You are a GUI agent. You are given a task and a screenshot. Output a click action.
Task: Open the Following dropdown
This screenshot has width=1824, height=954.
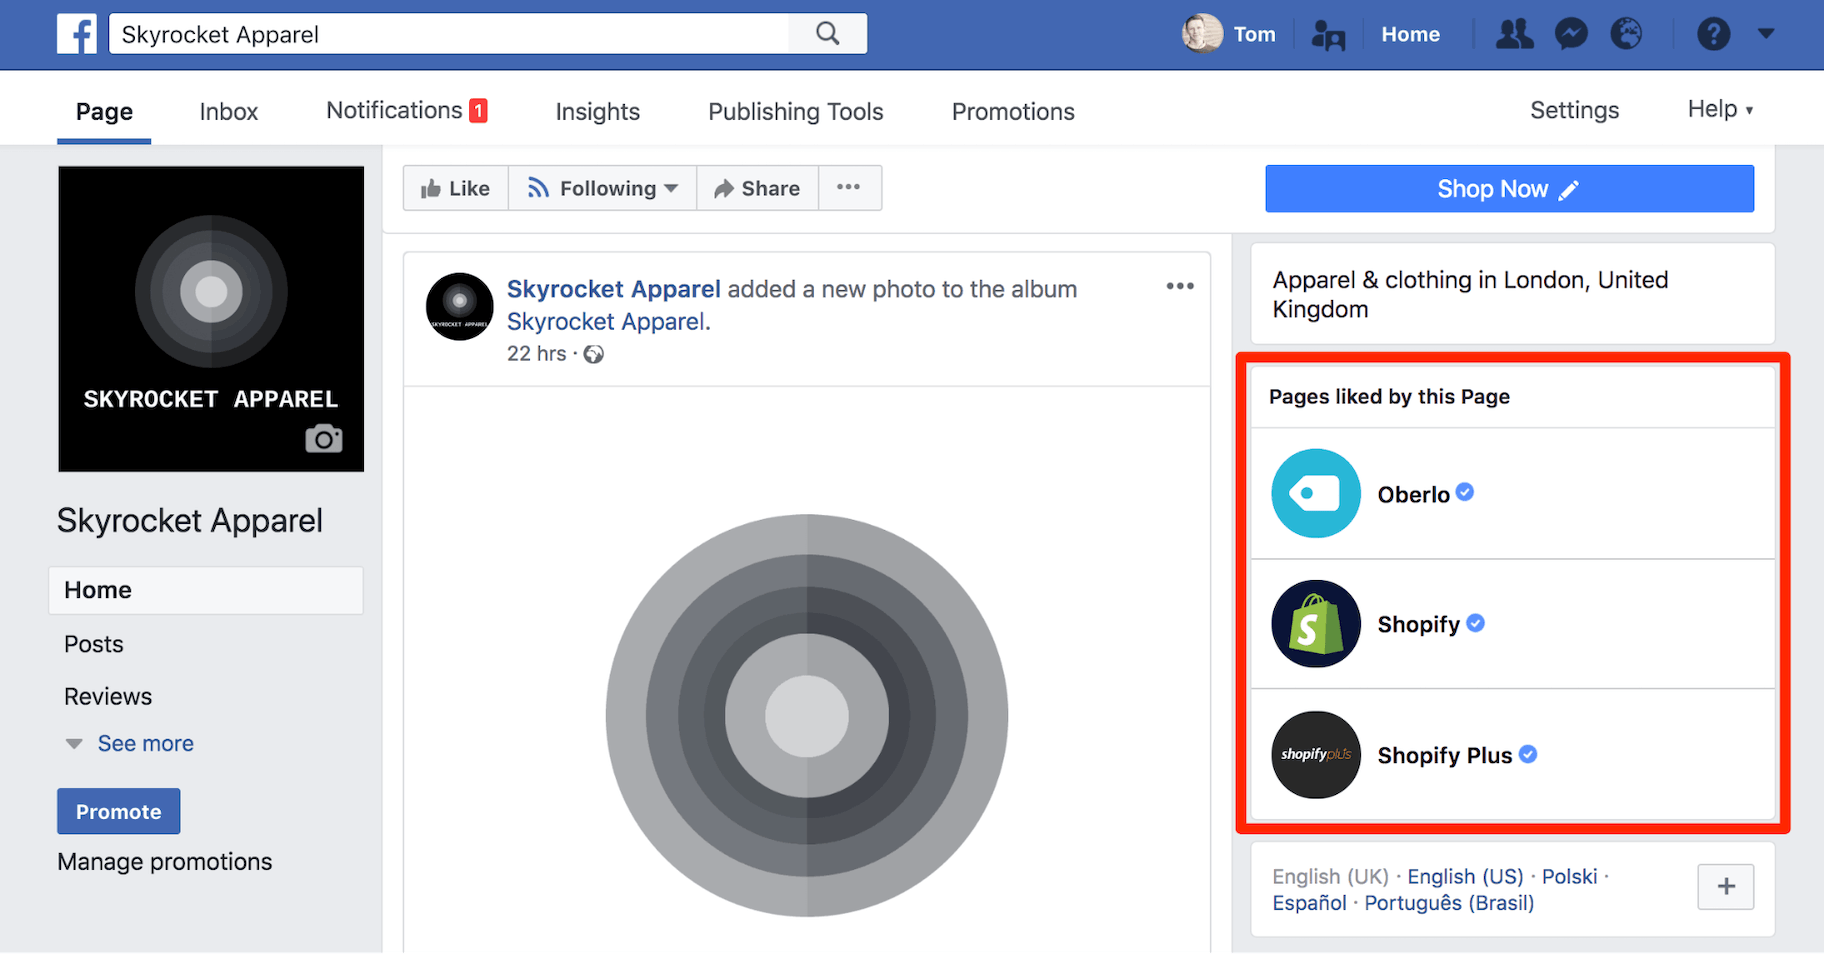603,188
